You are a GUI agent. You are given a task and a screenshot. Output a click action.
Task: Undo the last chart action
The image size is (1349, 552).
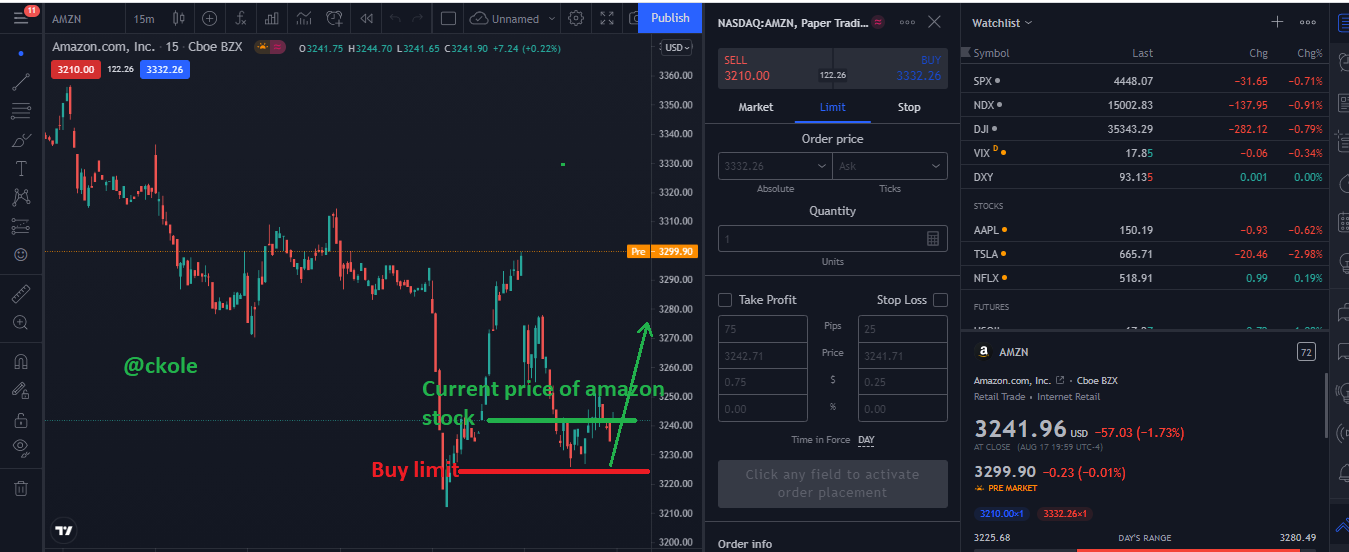[x=394, y=18]
